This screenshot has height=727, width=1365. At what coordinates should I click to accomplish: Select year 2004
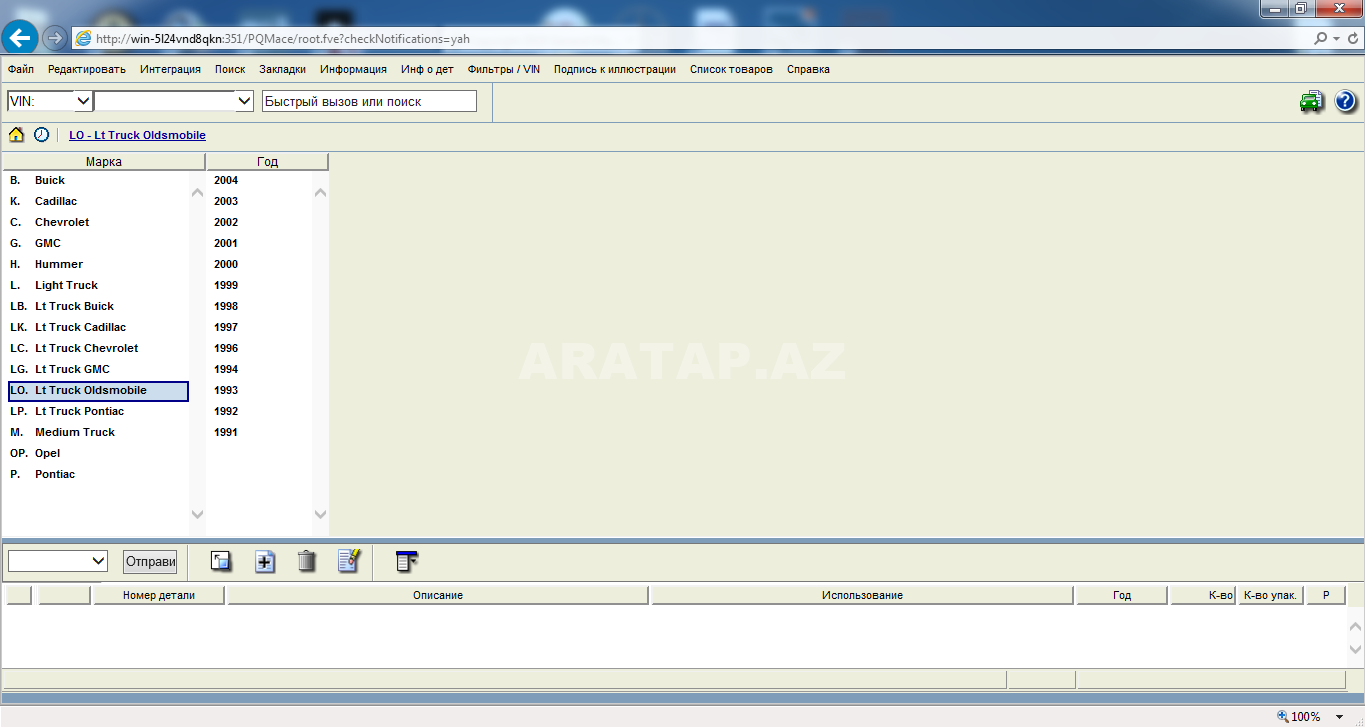(226, 180)
